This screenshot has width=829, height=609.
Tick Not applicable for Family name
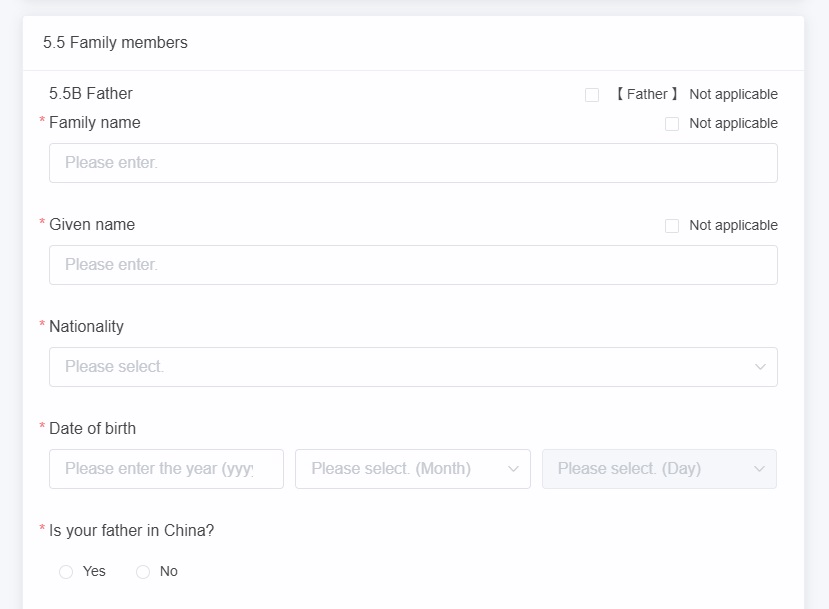(671, 124)
